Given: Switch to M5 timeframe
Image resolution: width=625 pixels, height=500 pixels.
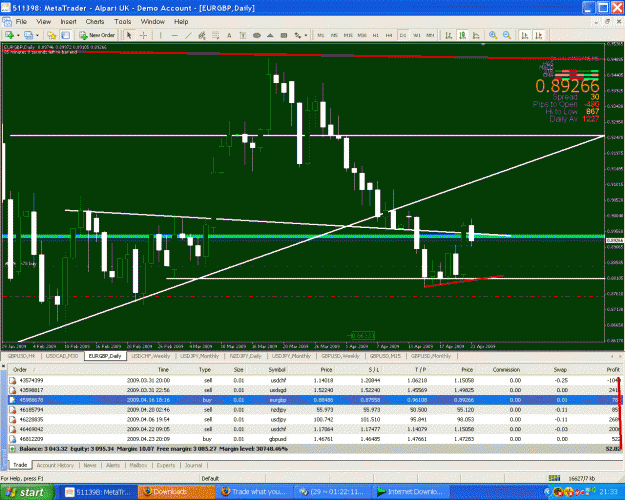Looking at the screenshot, I should click(x=334, y=35).
